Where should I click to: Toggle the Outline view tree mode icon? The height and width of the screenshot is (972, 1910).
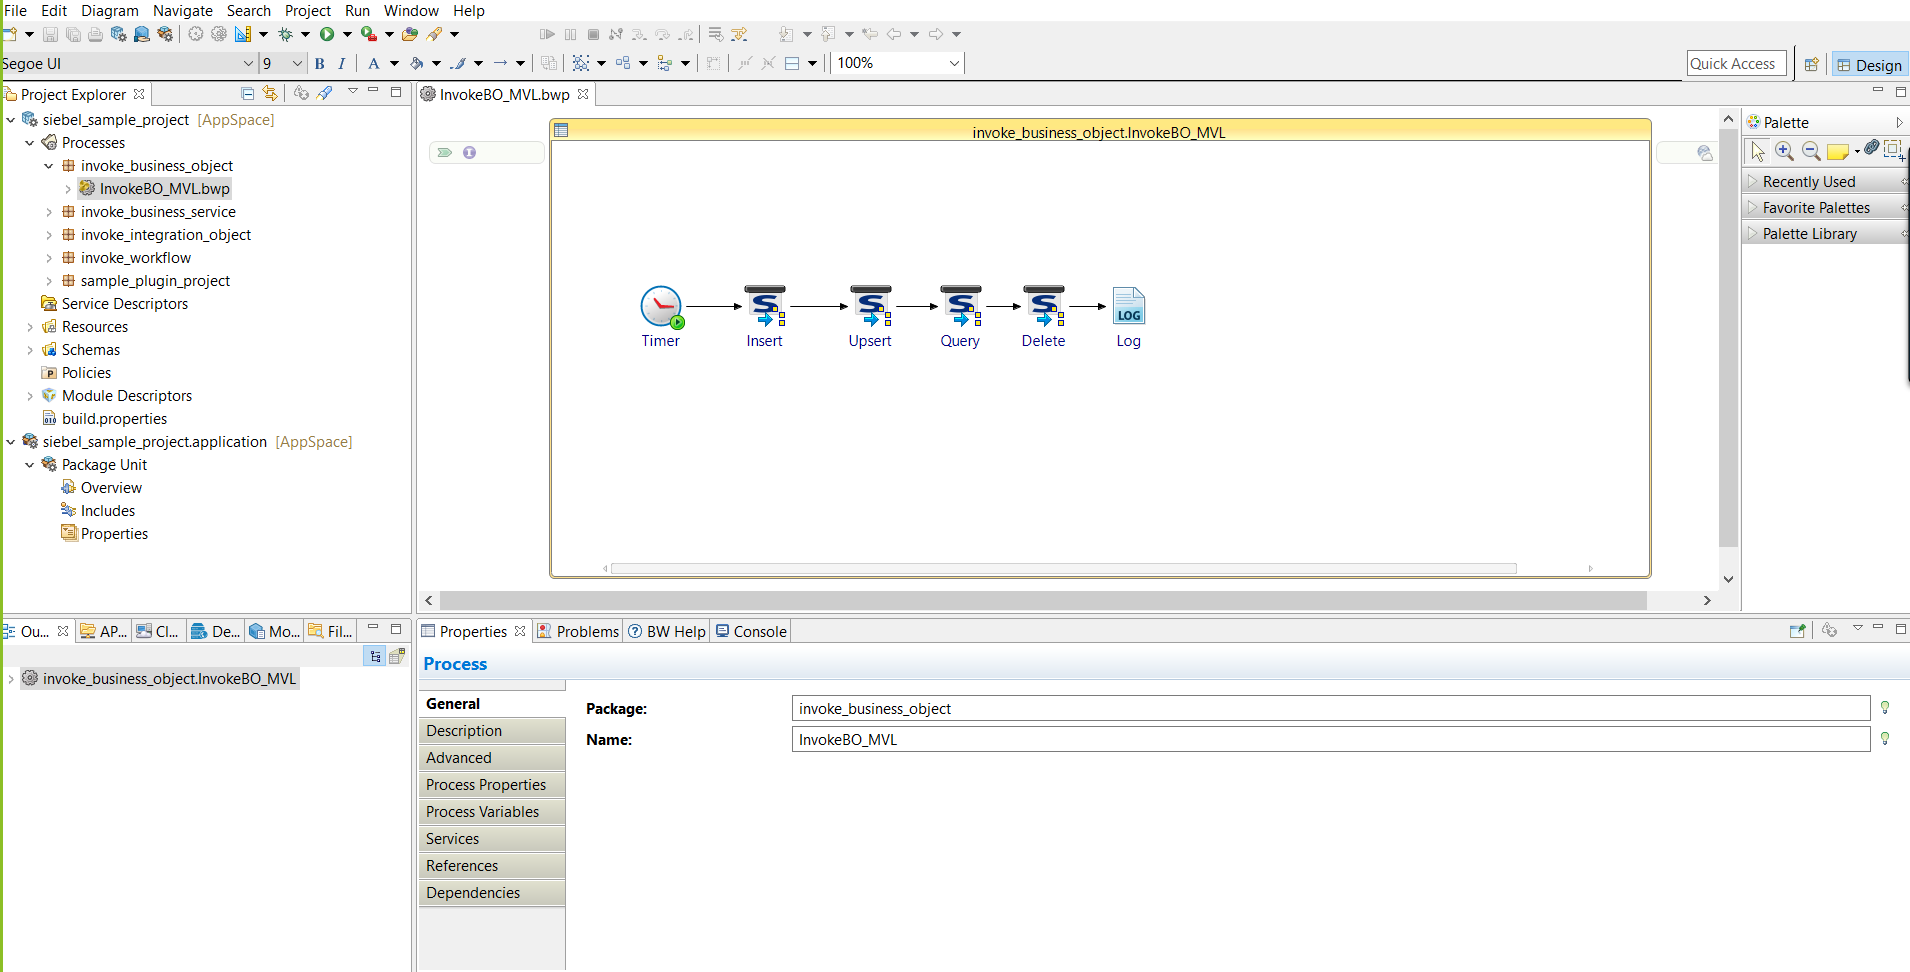coord(375,656)
